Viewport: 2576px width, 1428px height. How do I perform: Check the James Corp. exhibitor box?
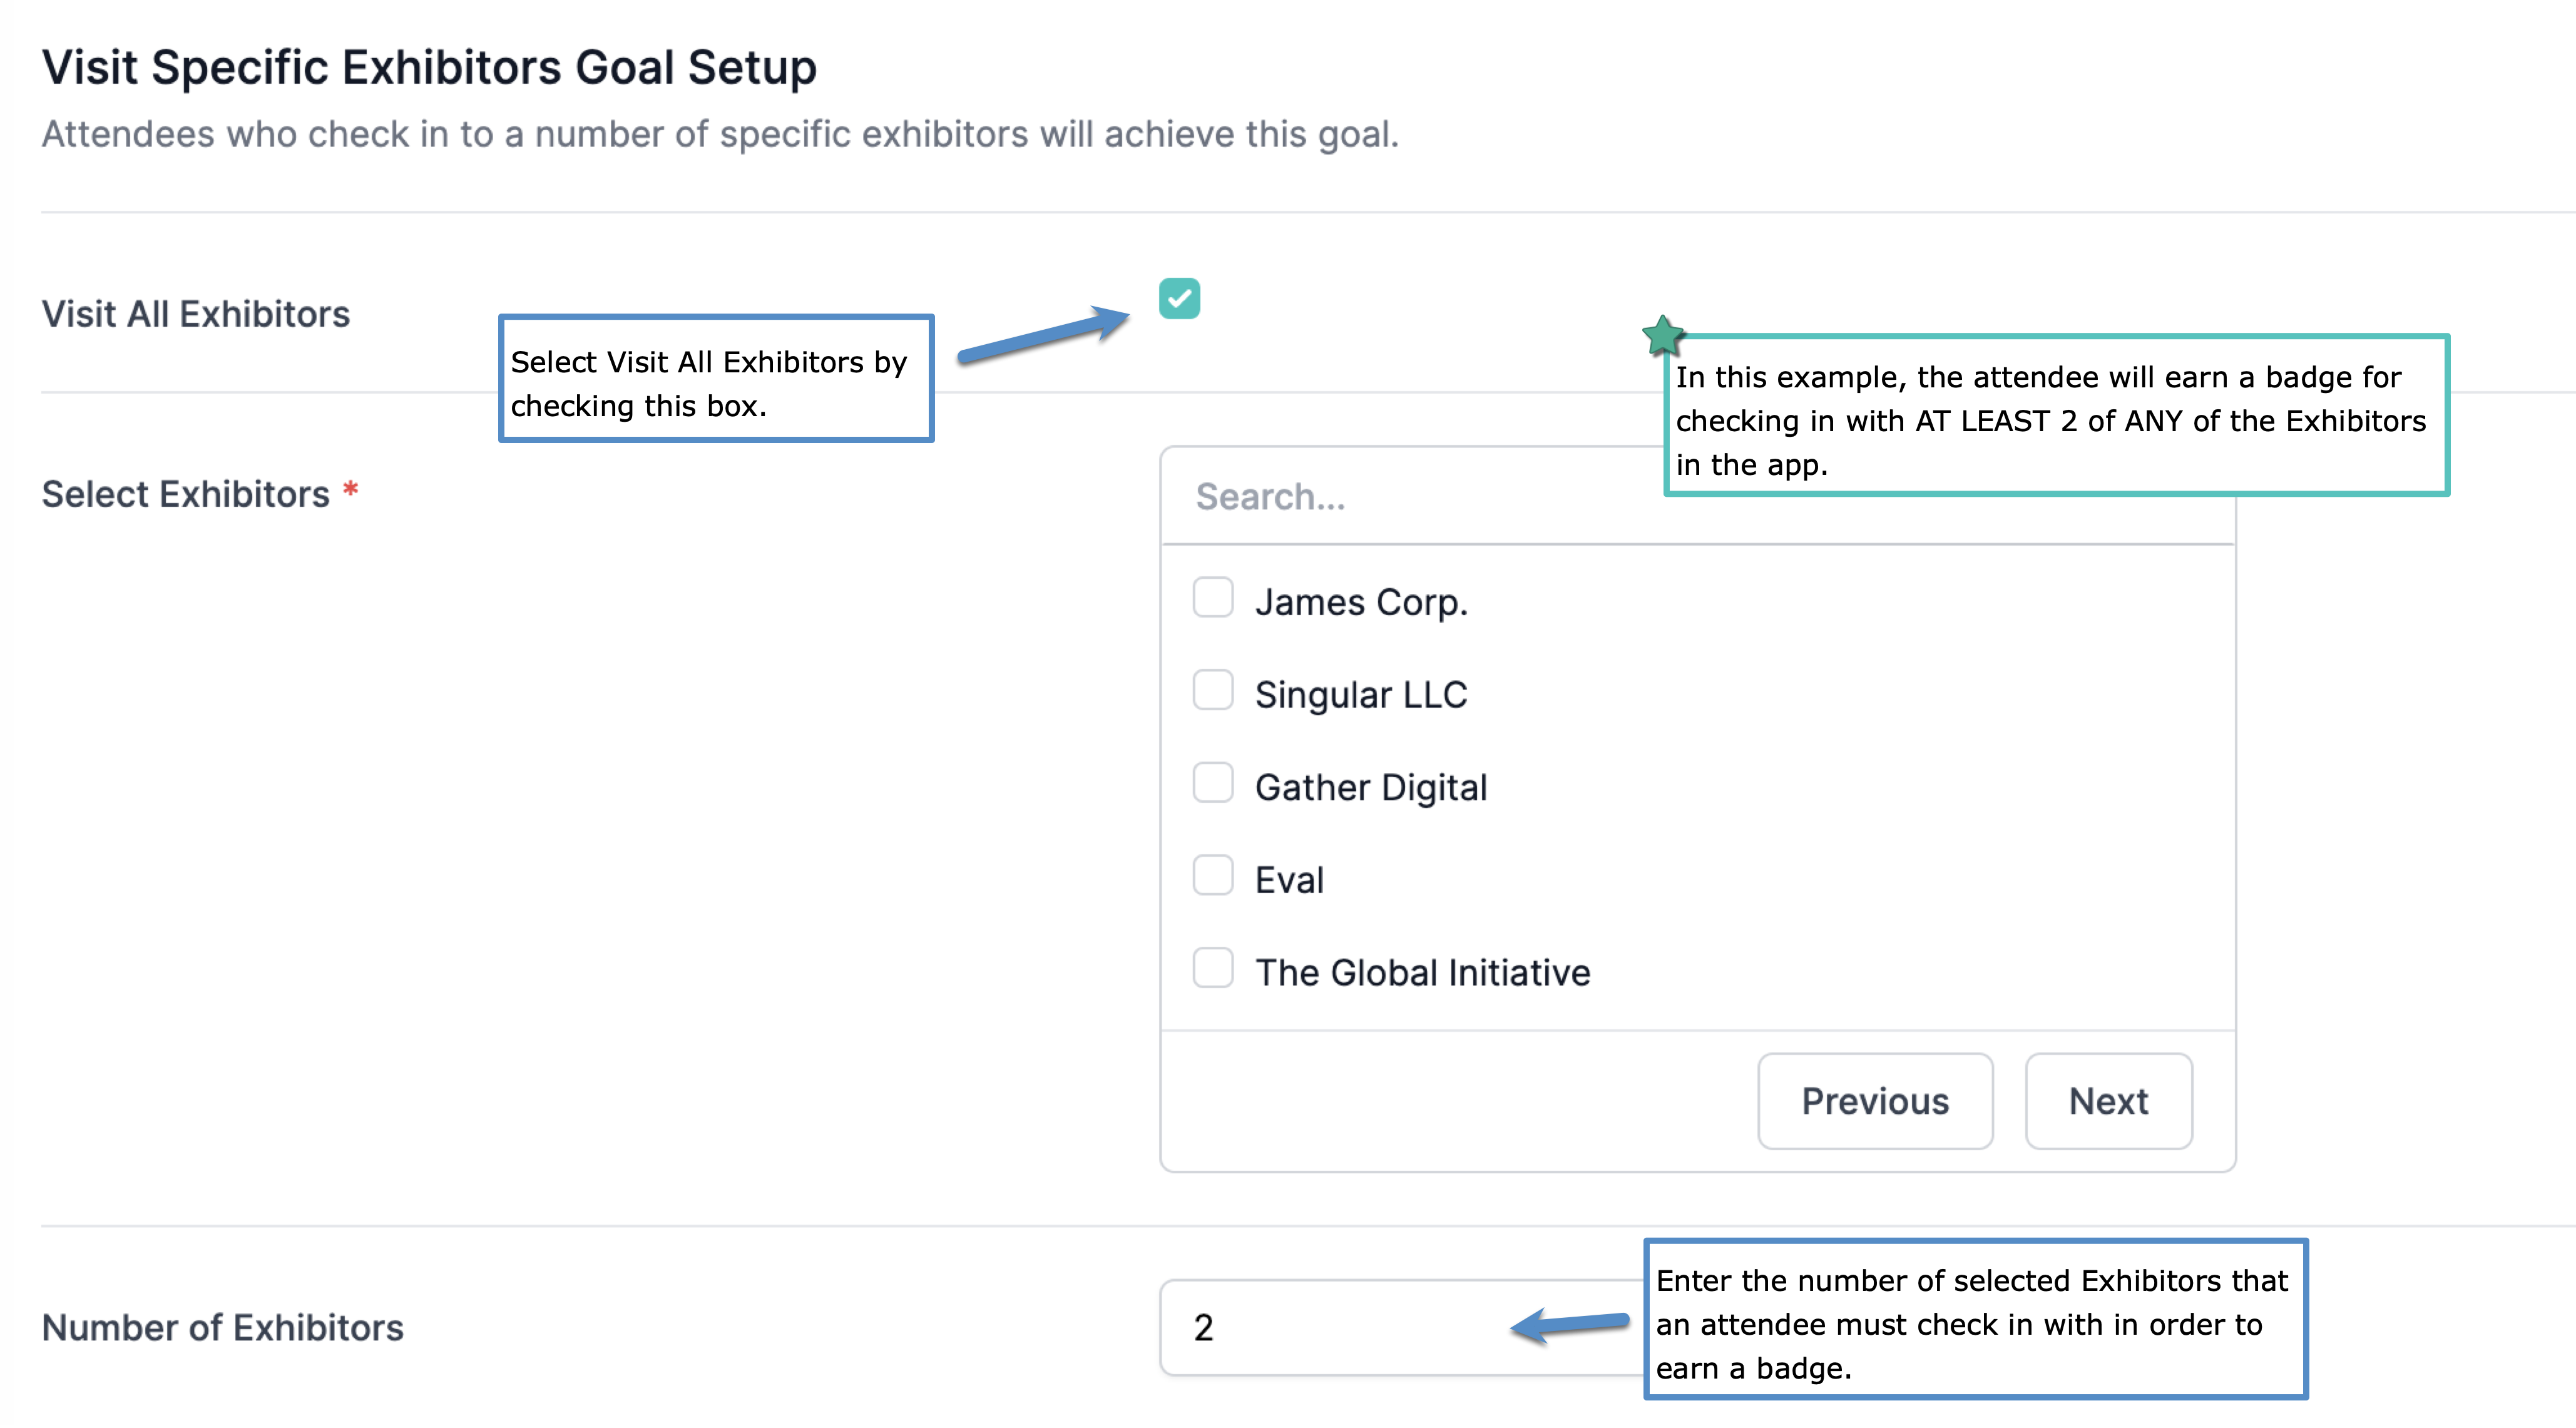(x=1213, y=597)
